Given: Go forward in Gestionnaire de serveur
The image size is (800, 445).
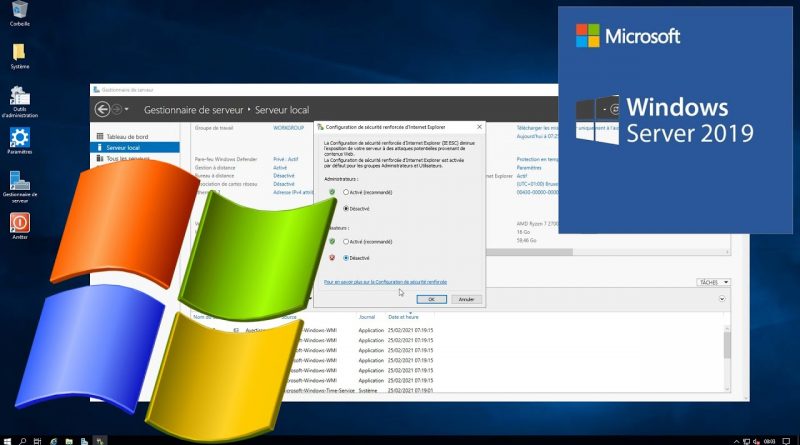Looking at the screenshot, I should 117,109.
